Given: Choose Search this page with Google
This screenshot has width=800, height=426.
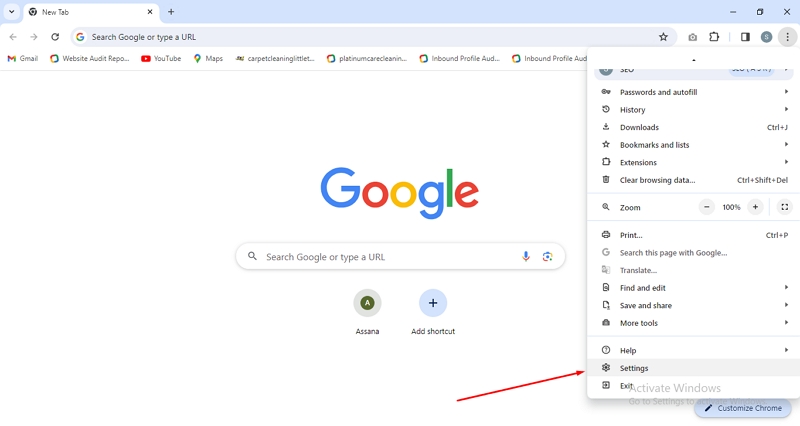Looking at the screenshot, I should point(694,253).
